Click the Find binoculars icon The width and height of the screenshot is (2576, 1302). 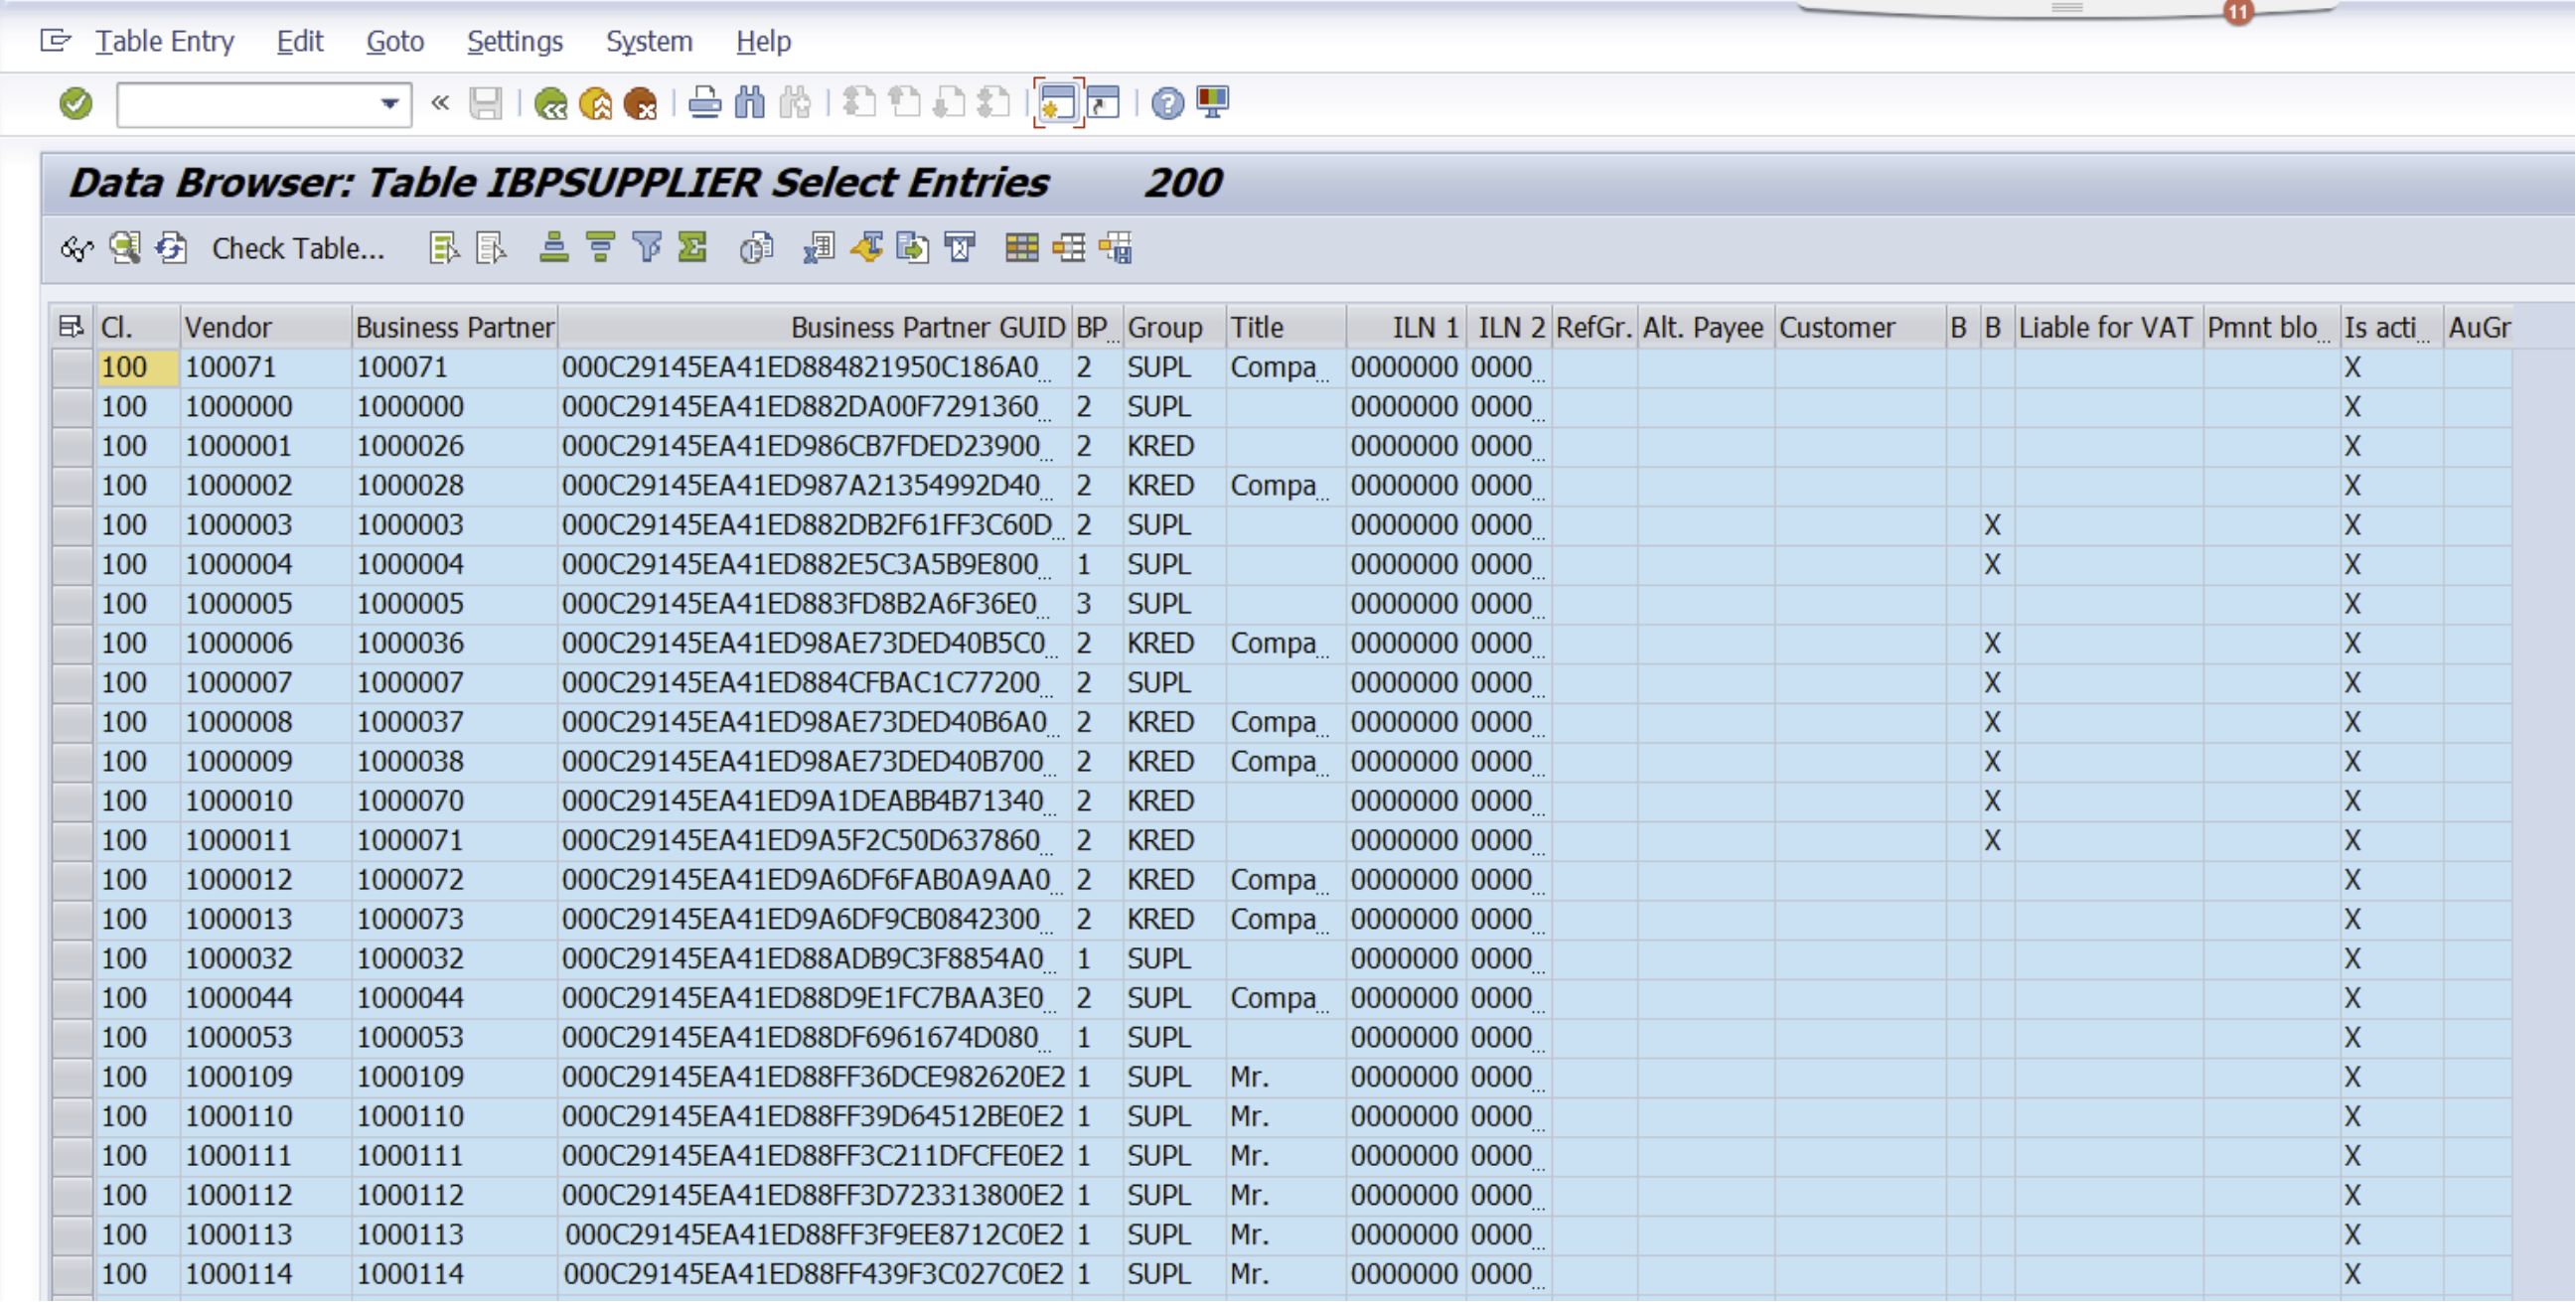749,103
